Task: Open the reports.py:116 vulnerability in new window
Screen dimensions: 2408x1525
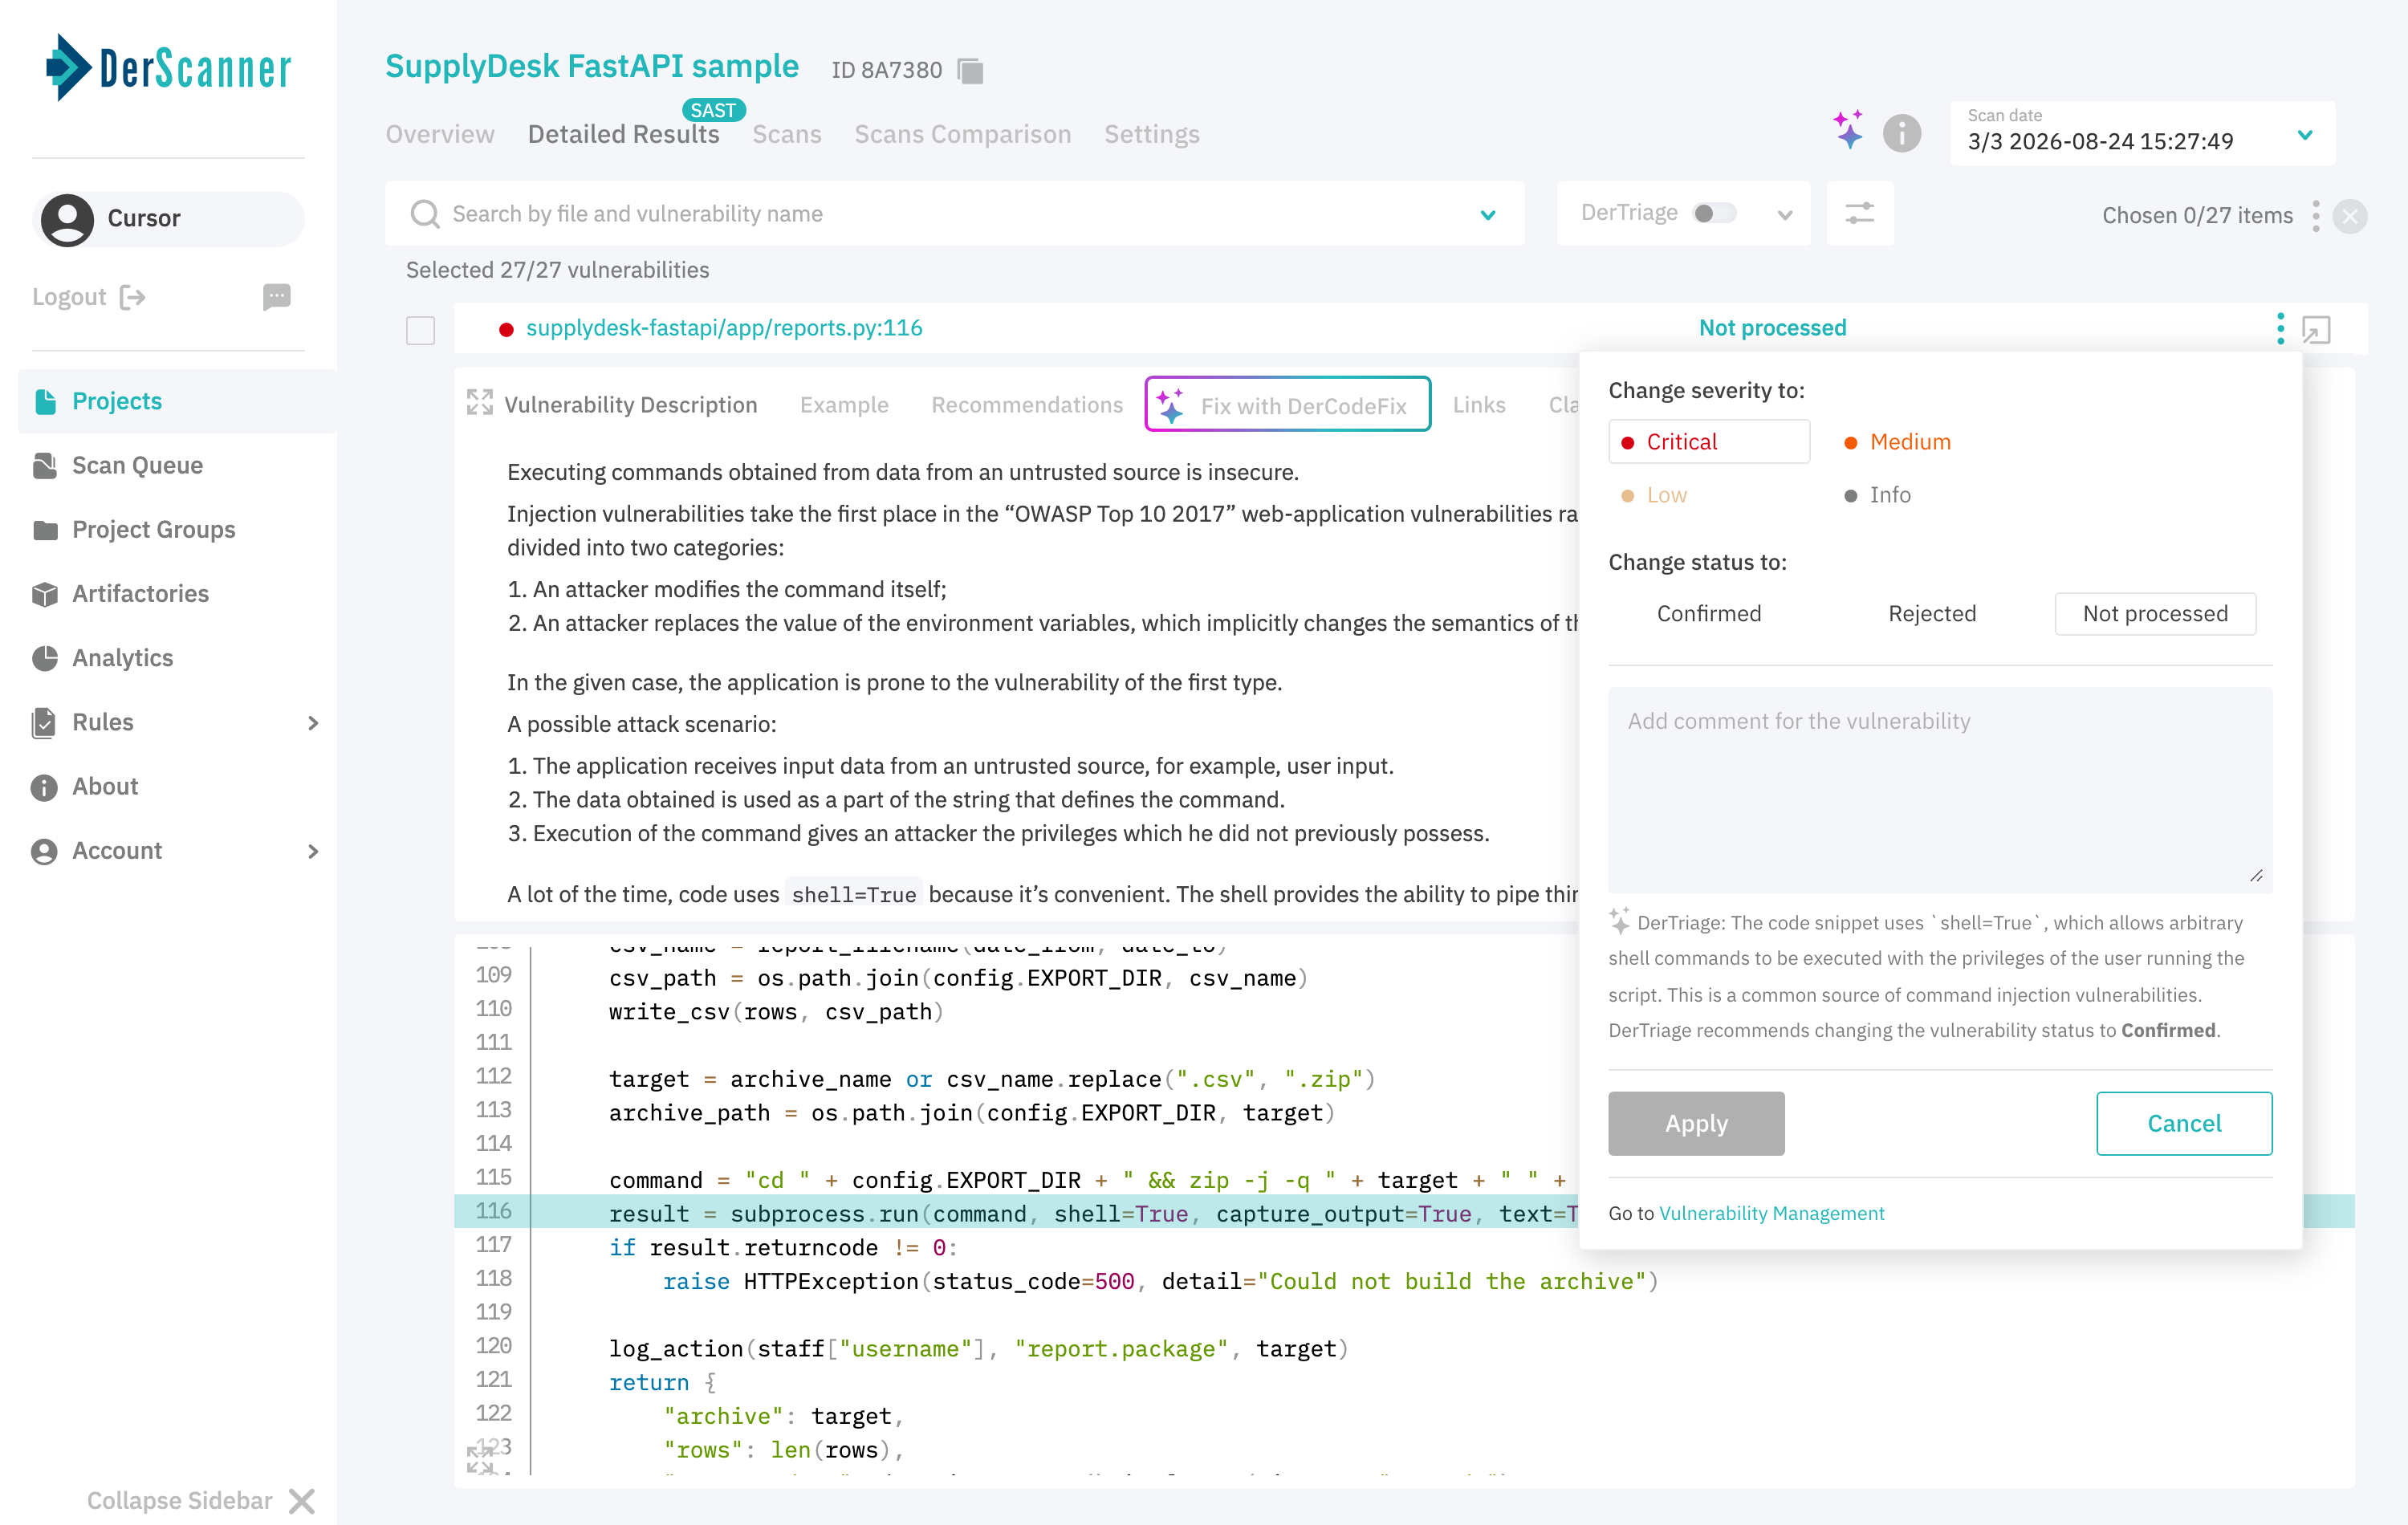Action: [2316, 329]
